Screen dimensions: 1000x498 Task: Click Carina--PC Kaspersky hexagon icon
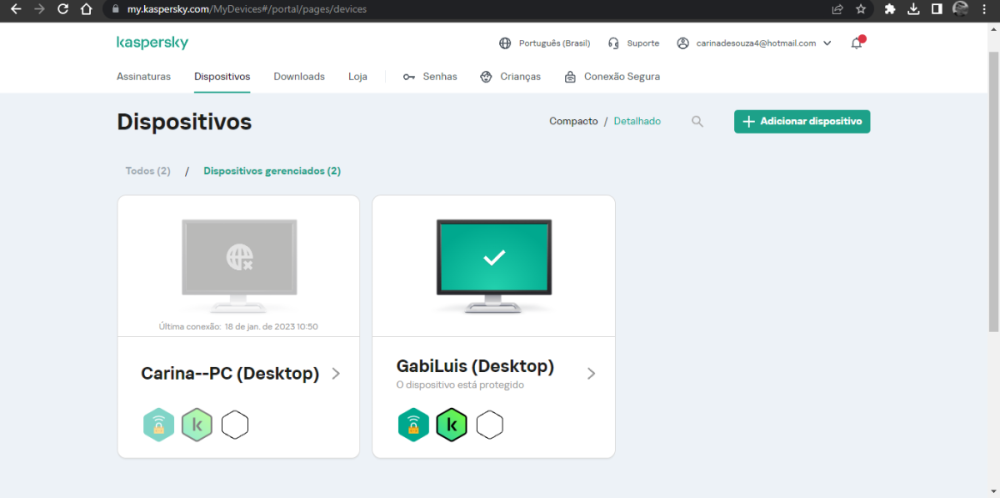(x=196, y=425)
